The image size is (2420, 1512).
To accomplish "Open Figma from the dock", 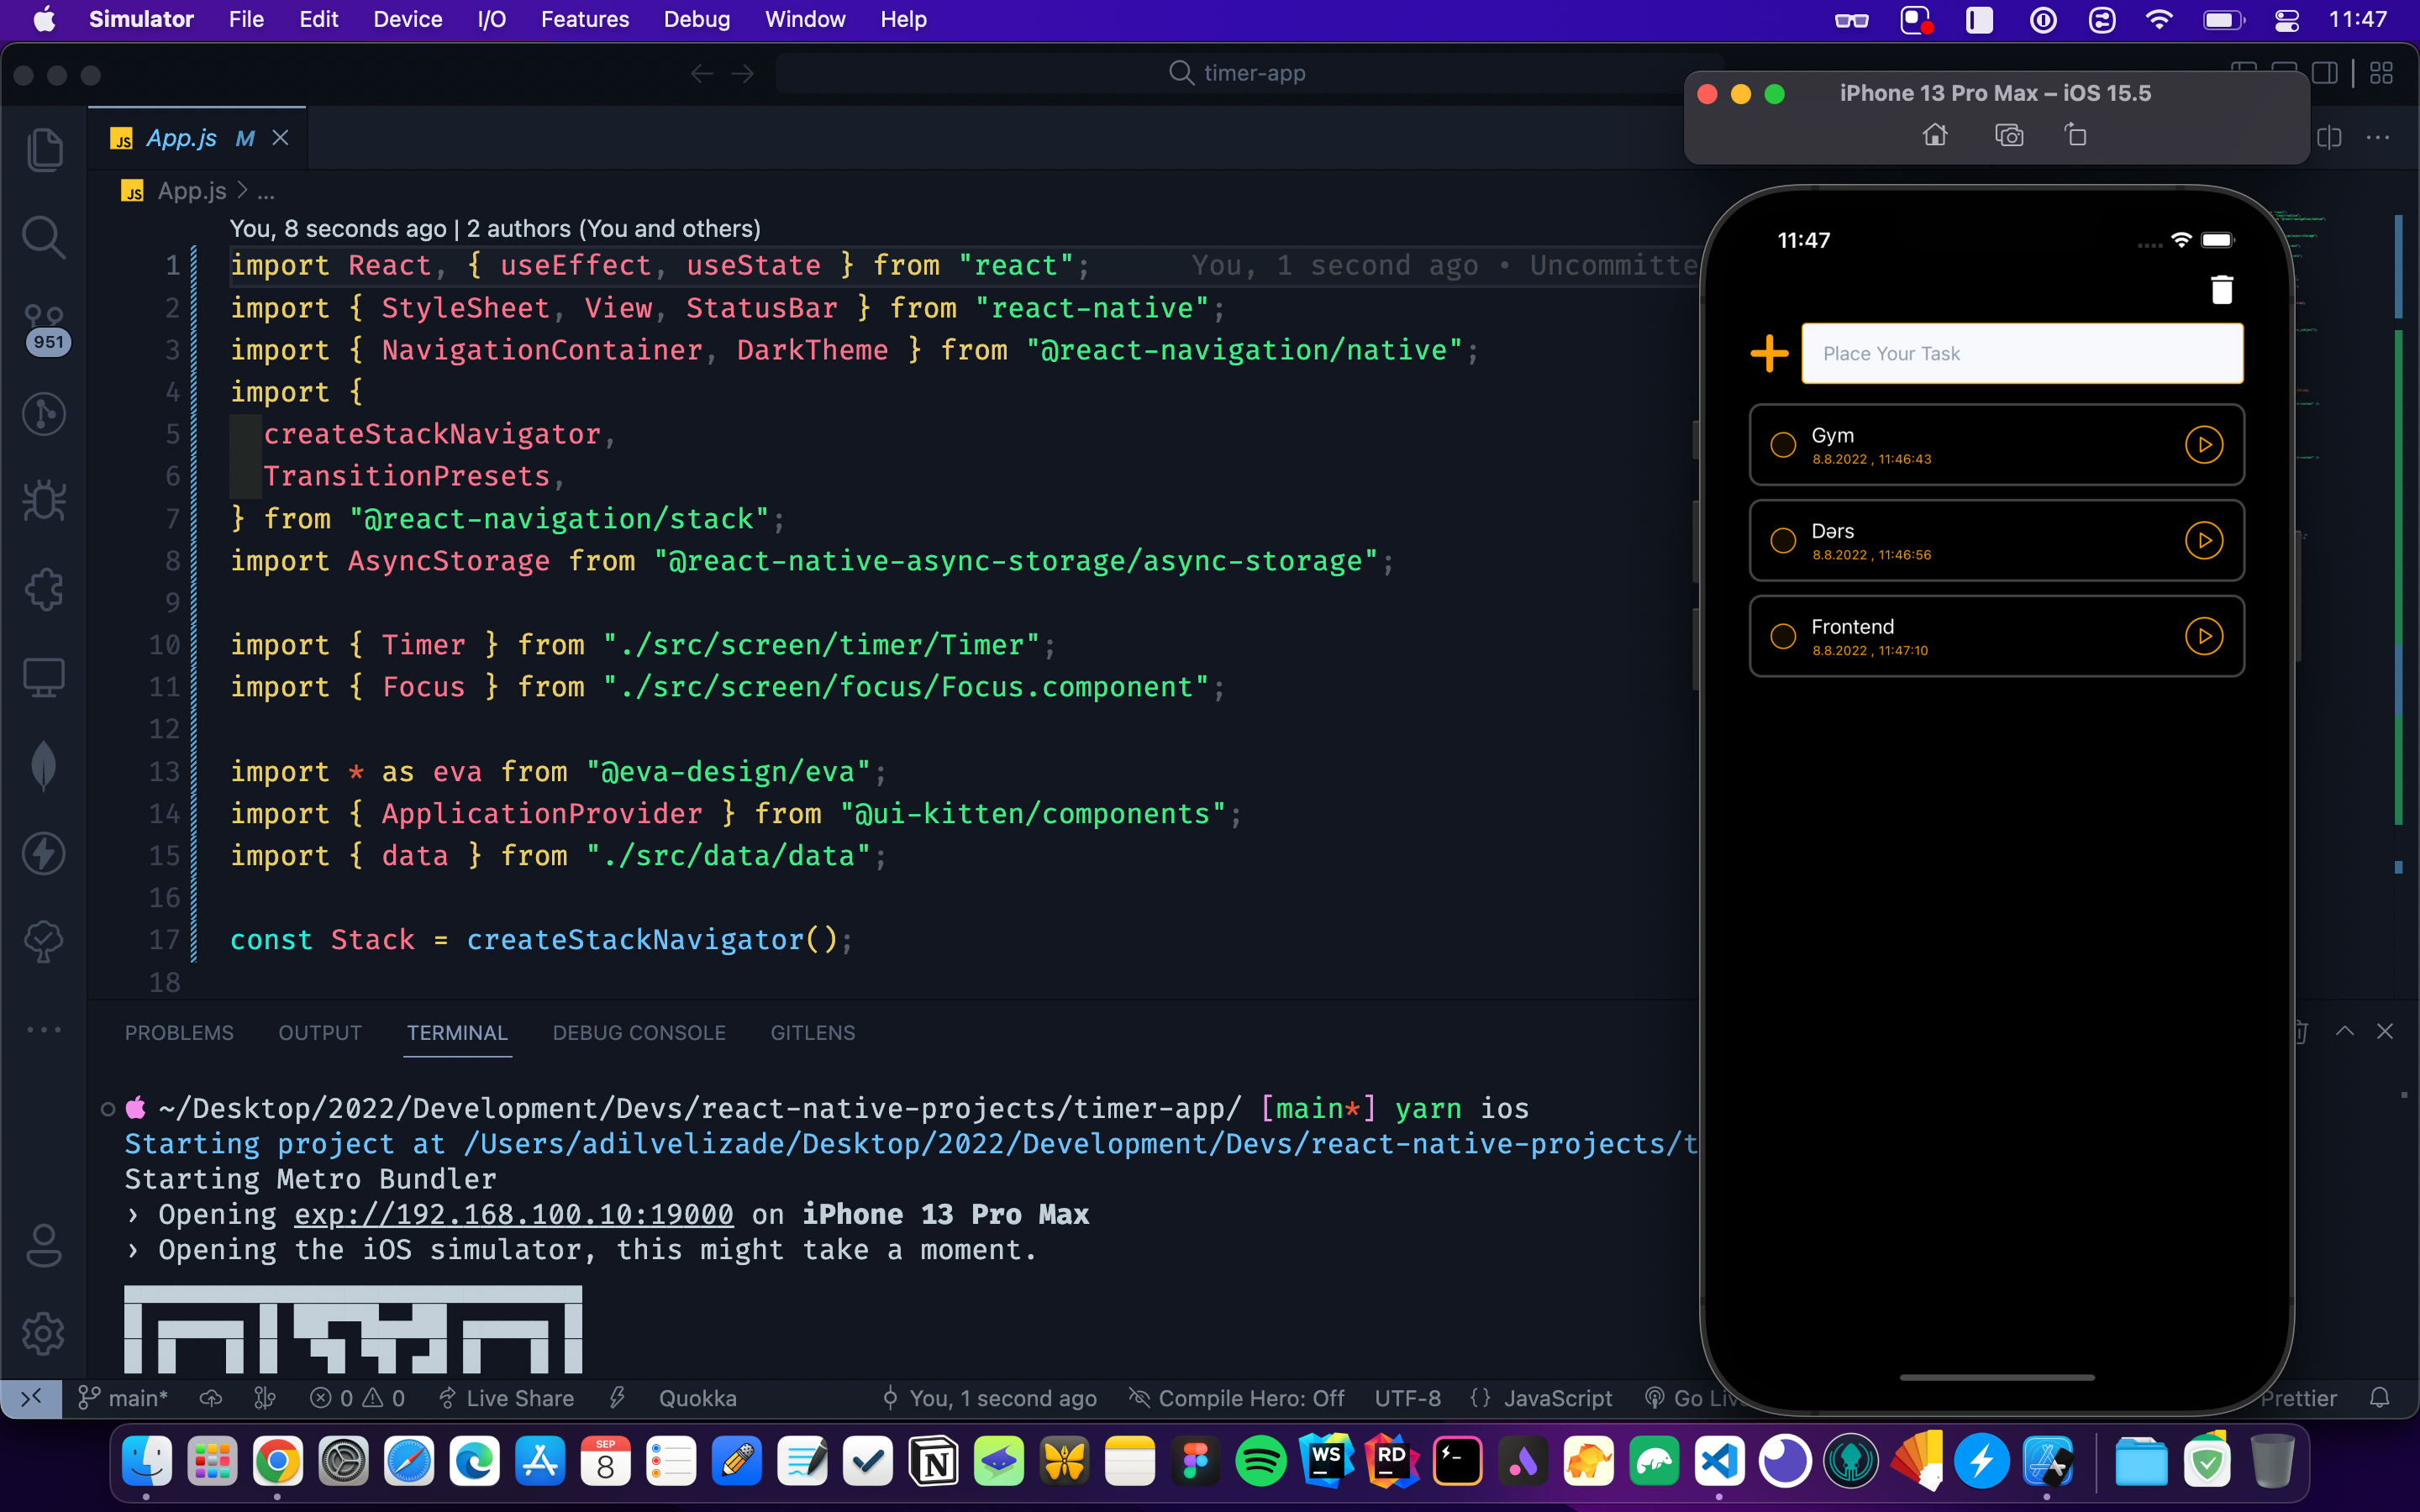I will (1195, 1462).
